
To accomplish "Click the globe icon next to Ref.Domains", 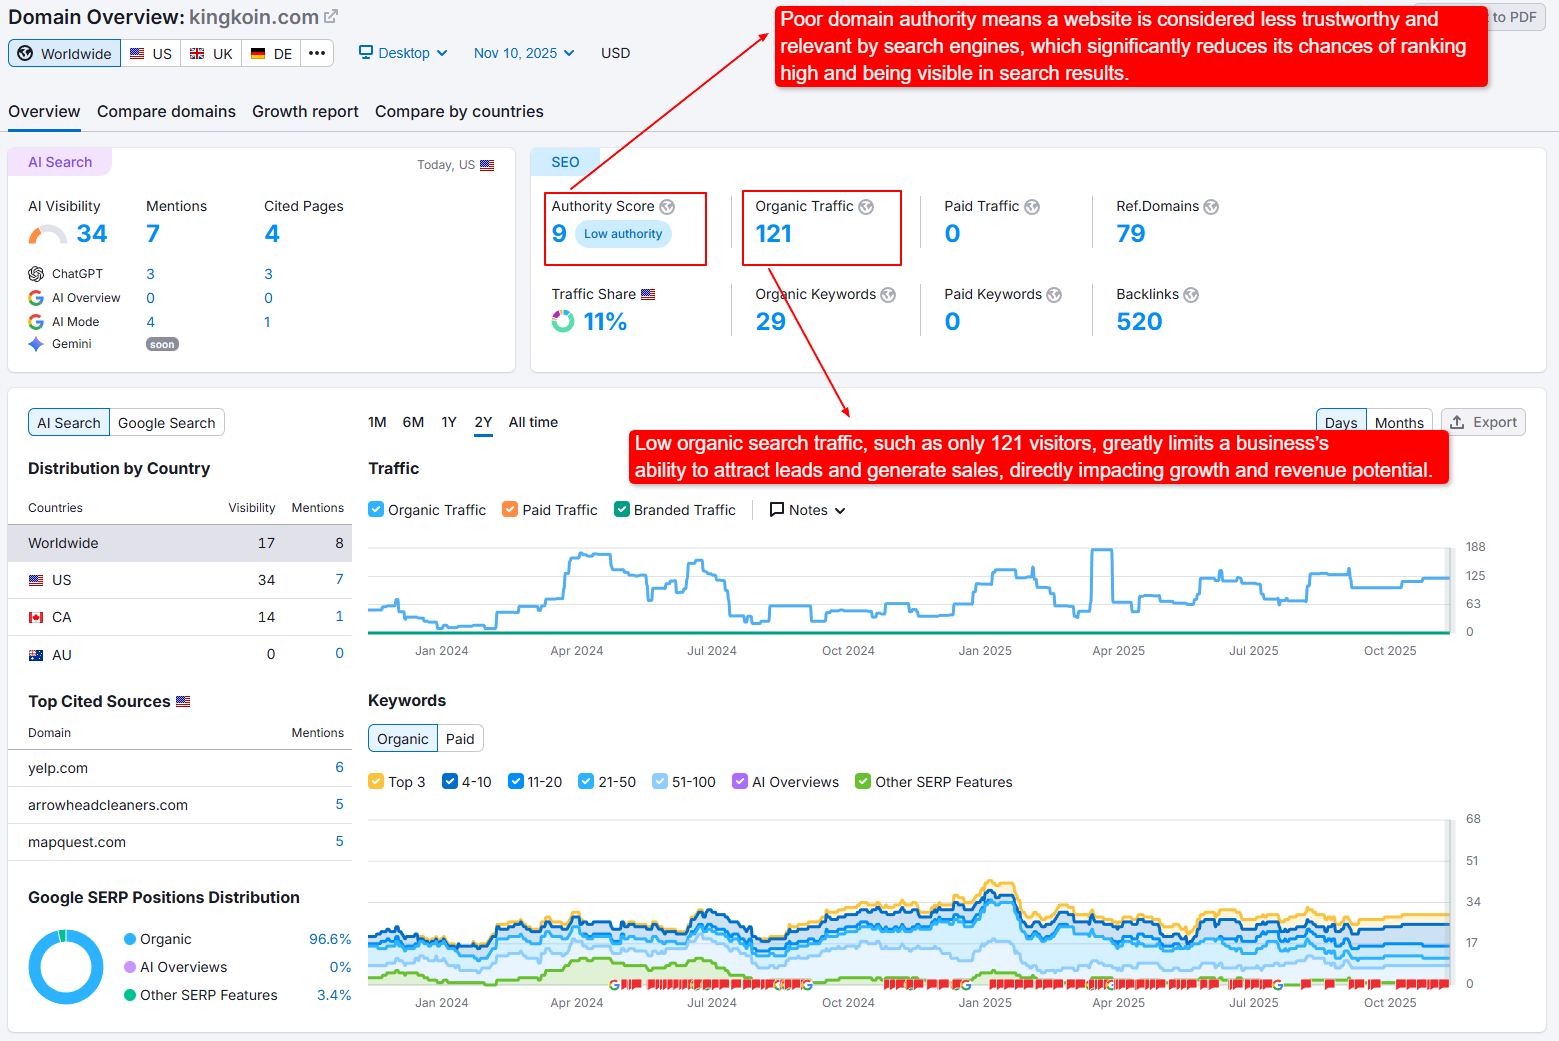I will 1211,207.
